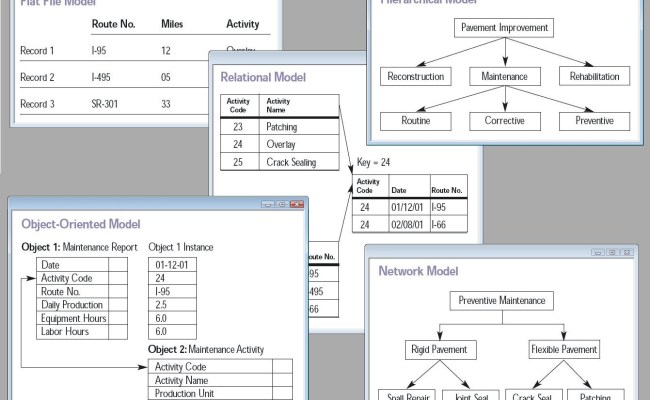Select the Flexible Pavement node

(564, 350)
